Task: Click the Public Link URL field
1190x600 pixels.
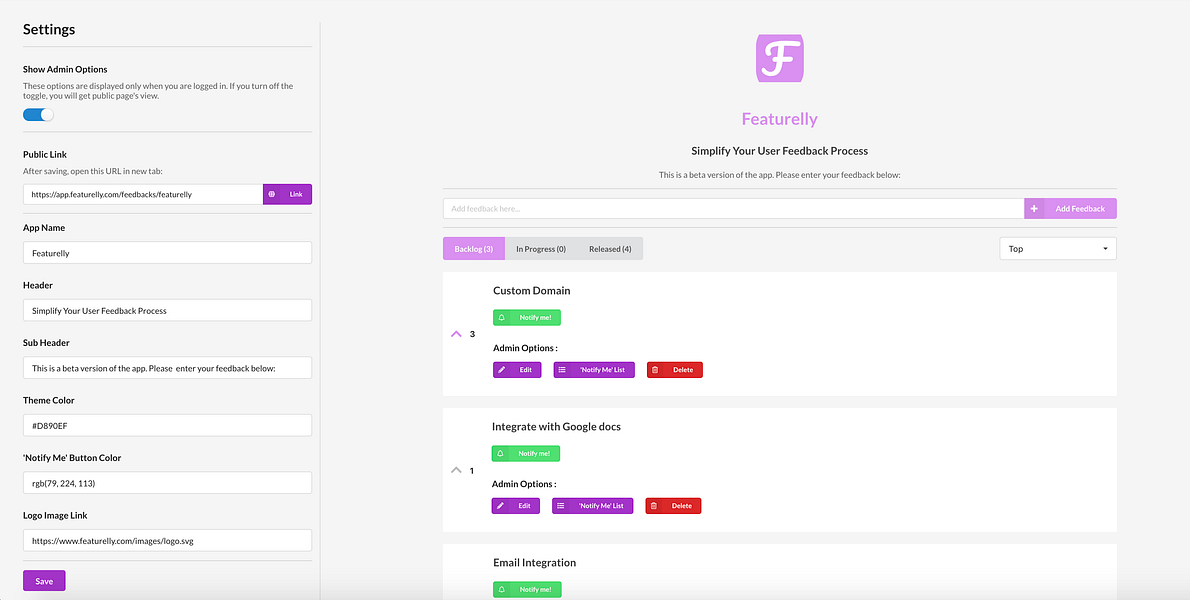Action: 143,194
